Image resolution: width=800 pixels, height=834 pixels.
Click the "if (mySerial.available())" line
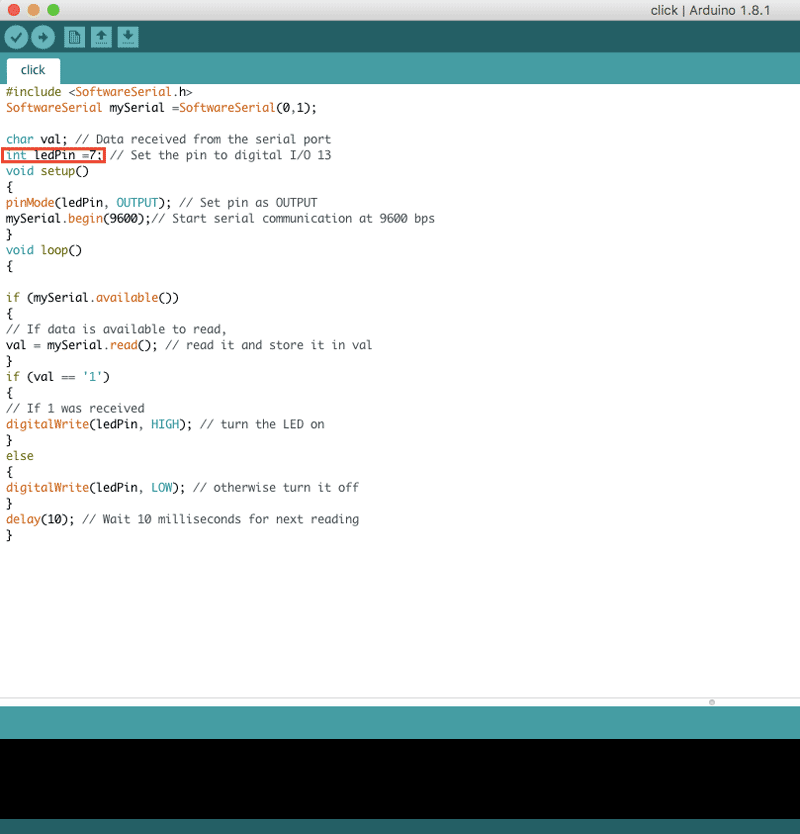click(92, 297)
